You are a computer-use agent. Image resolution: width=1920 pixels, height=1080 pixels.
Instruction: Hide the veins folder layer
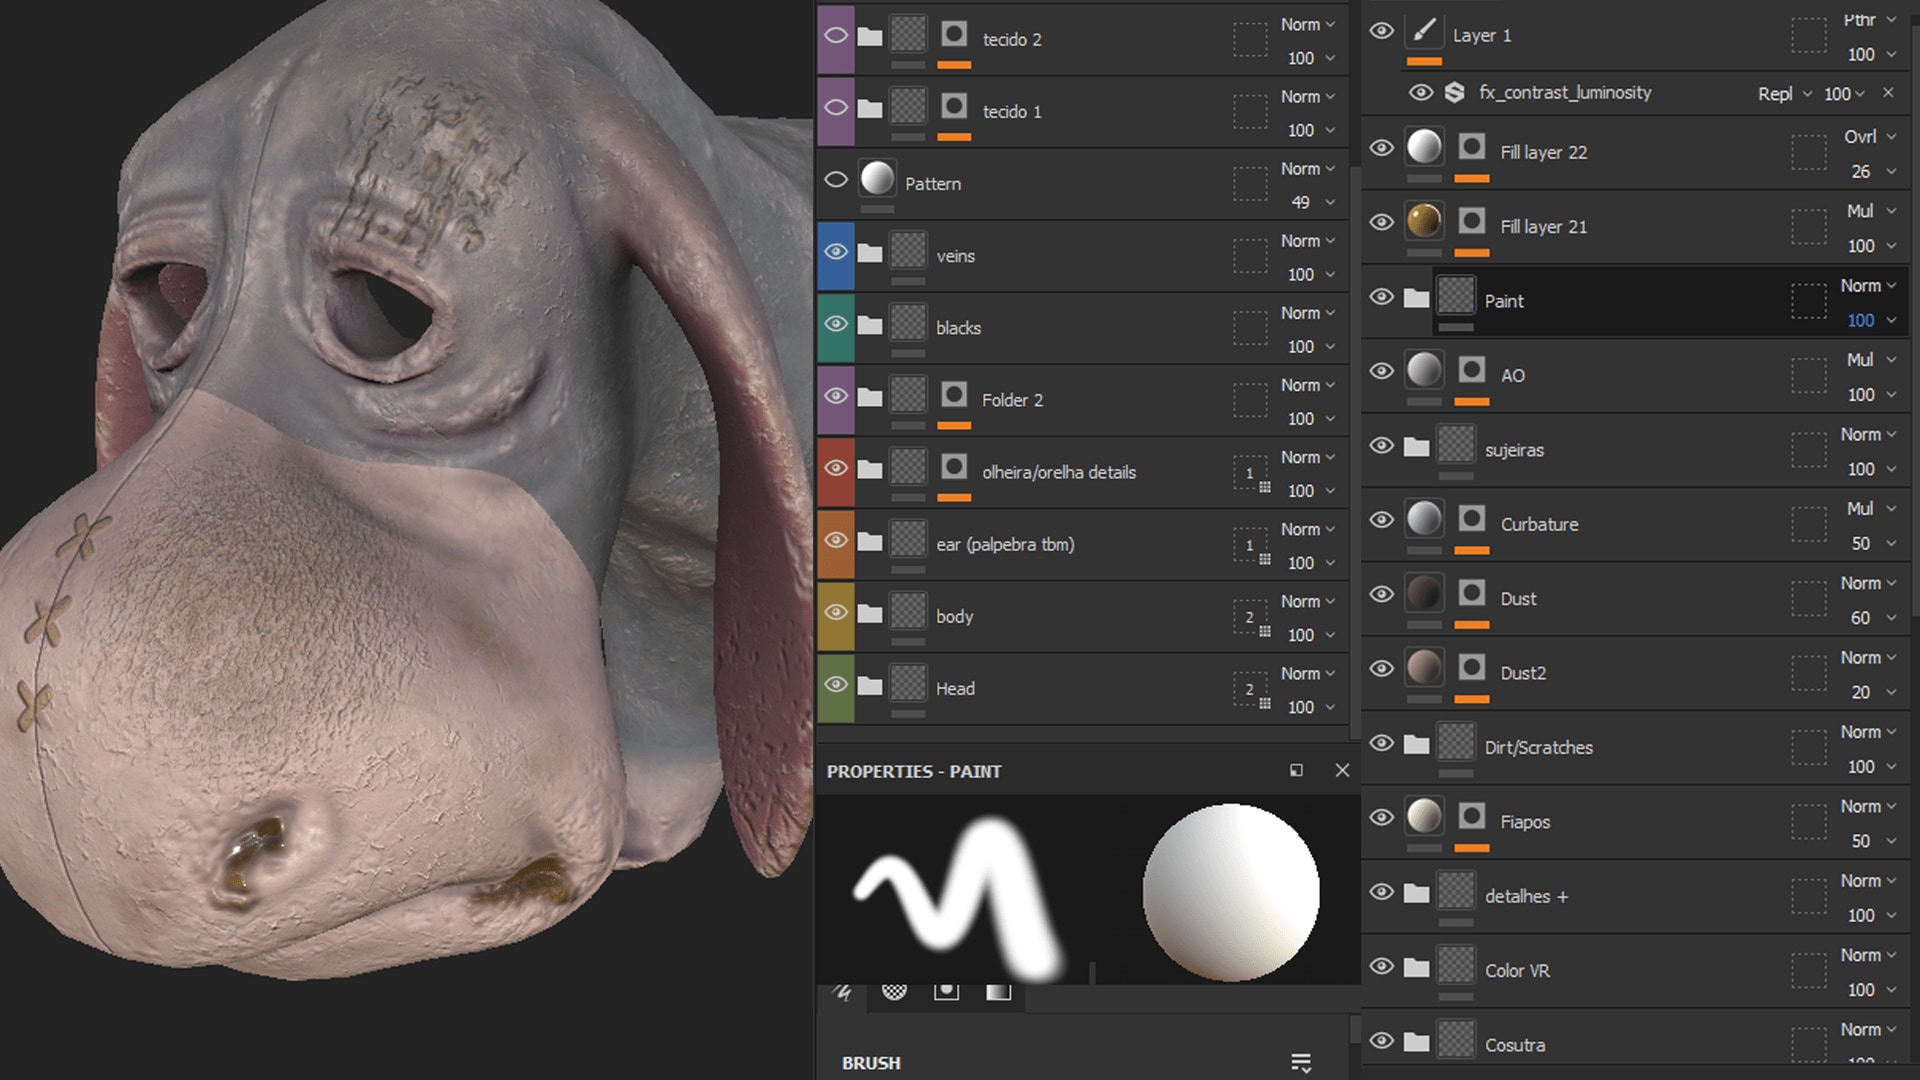tap(836, 252)
